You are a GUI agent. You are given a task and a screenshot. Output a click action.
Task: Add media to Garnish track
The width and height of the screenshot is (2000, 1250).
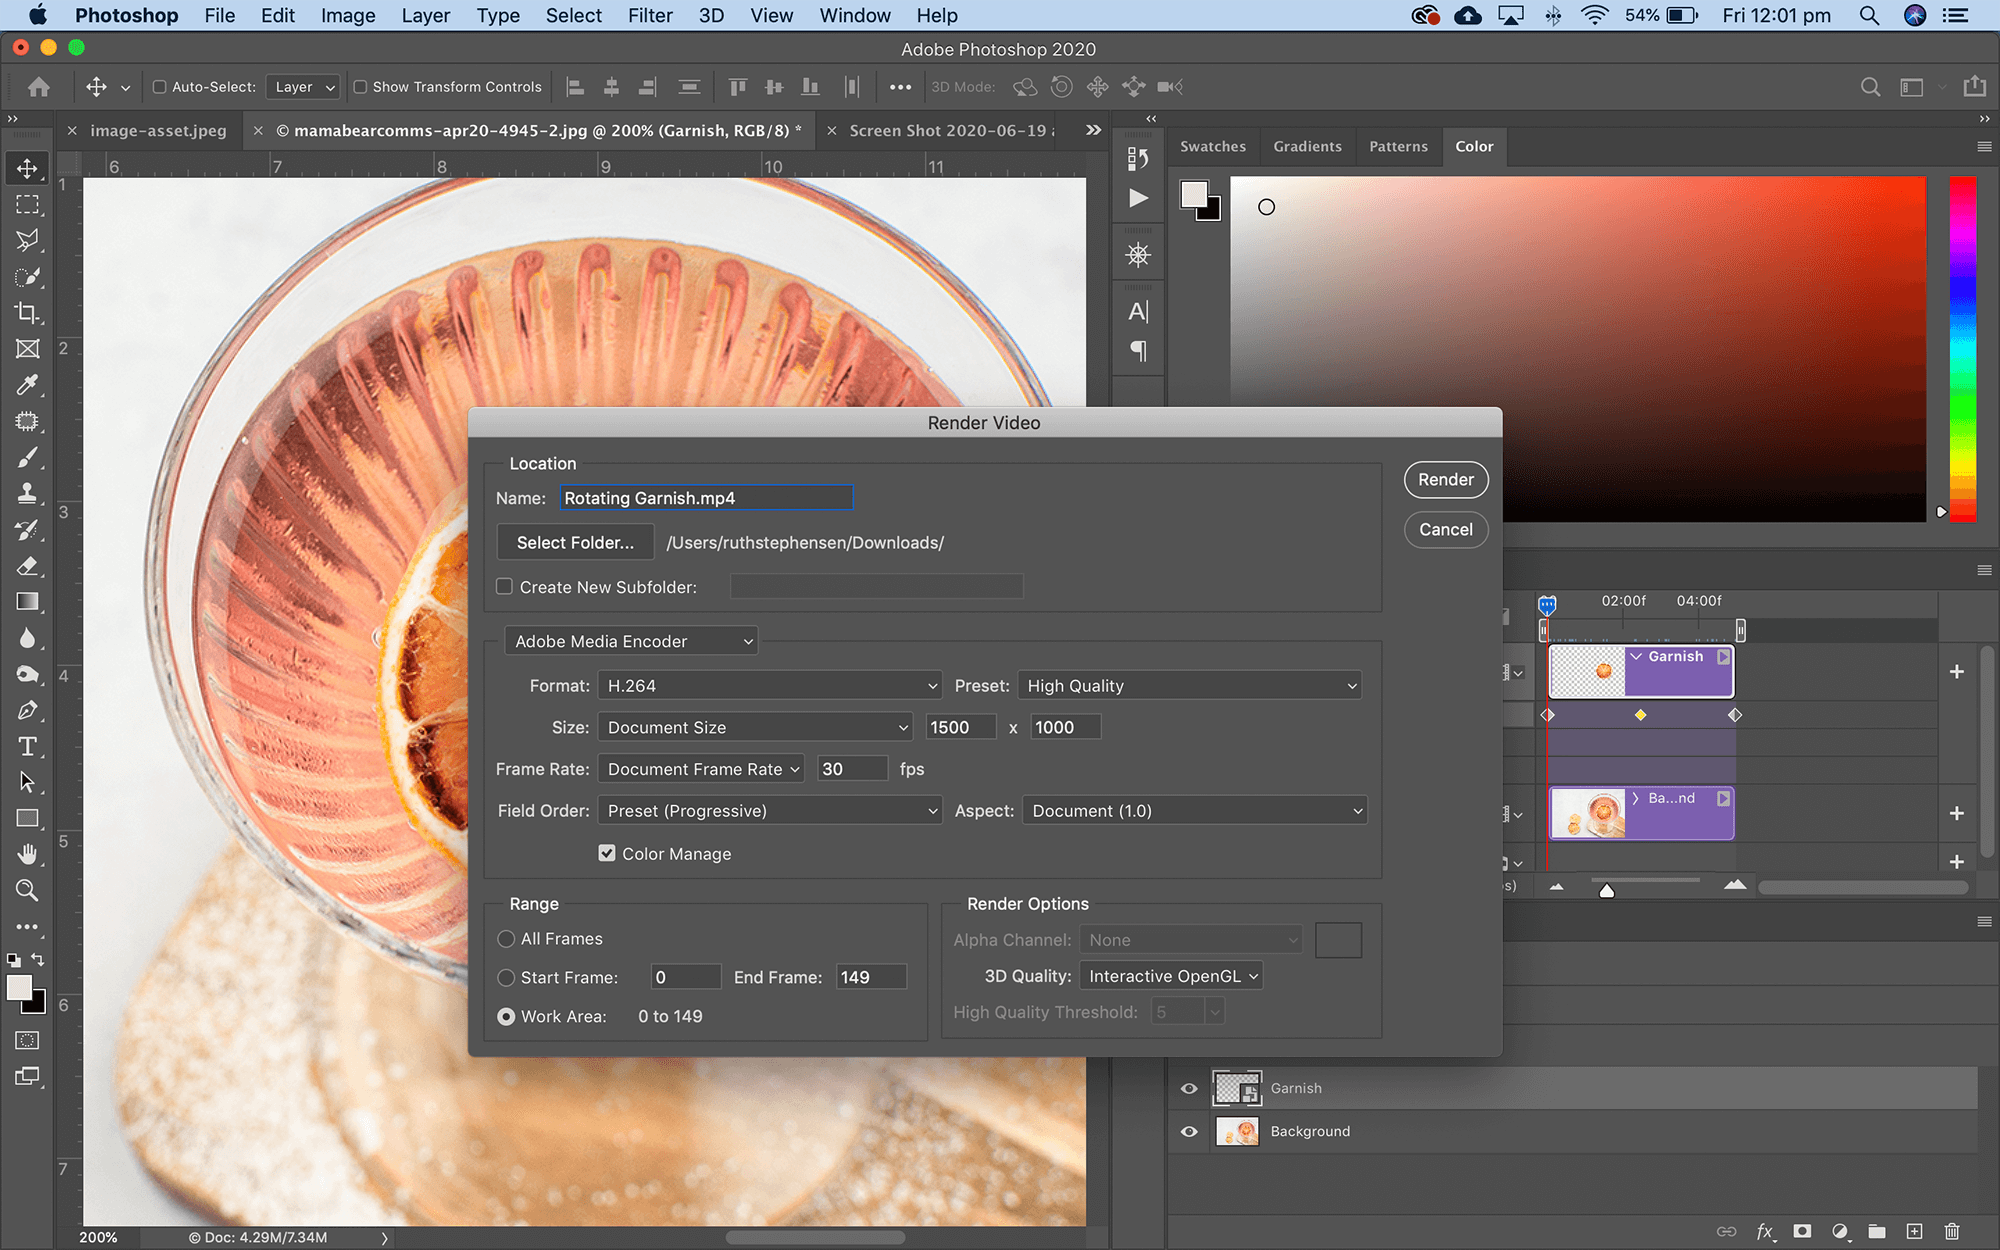coord(1957,672)
